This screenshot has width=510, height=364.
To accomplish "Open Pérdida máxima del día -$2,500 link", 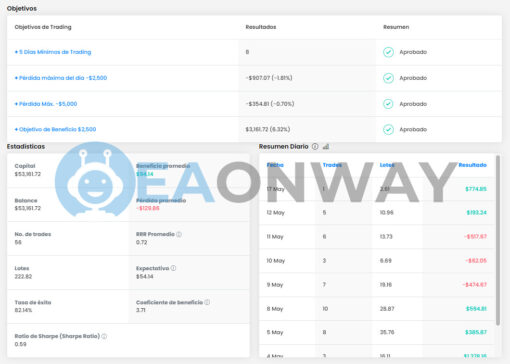I will 61,78.
